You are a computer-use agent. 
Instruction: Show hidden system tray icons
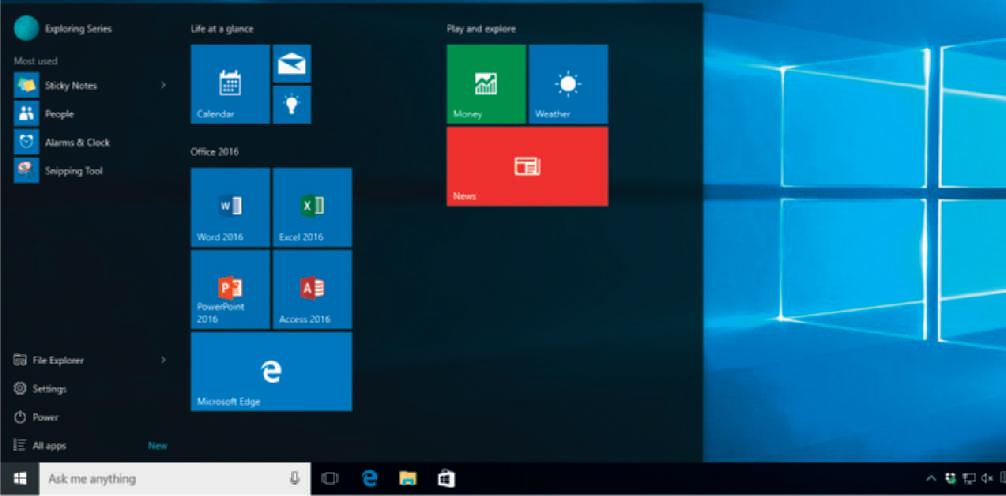click(x=931, y=479)
